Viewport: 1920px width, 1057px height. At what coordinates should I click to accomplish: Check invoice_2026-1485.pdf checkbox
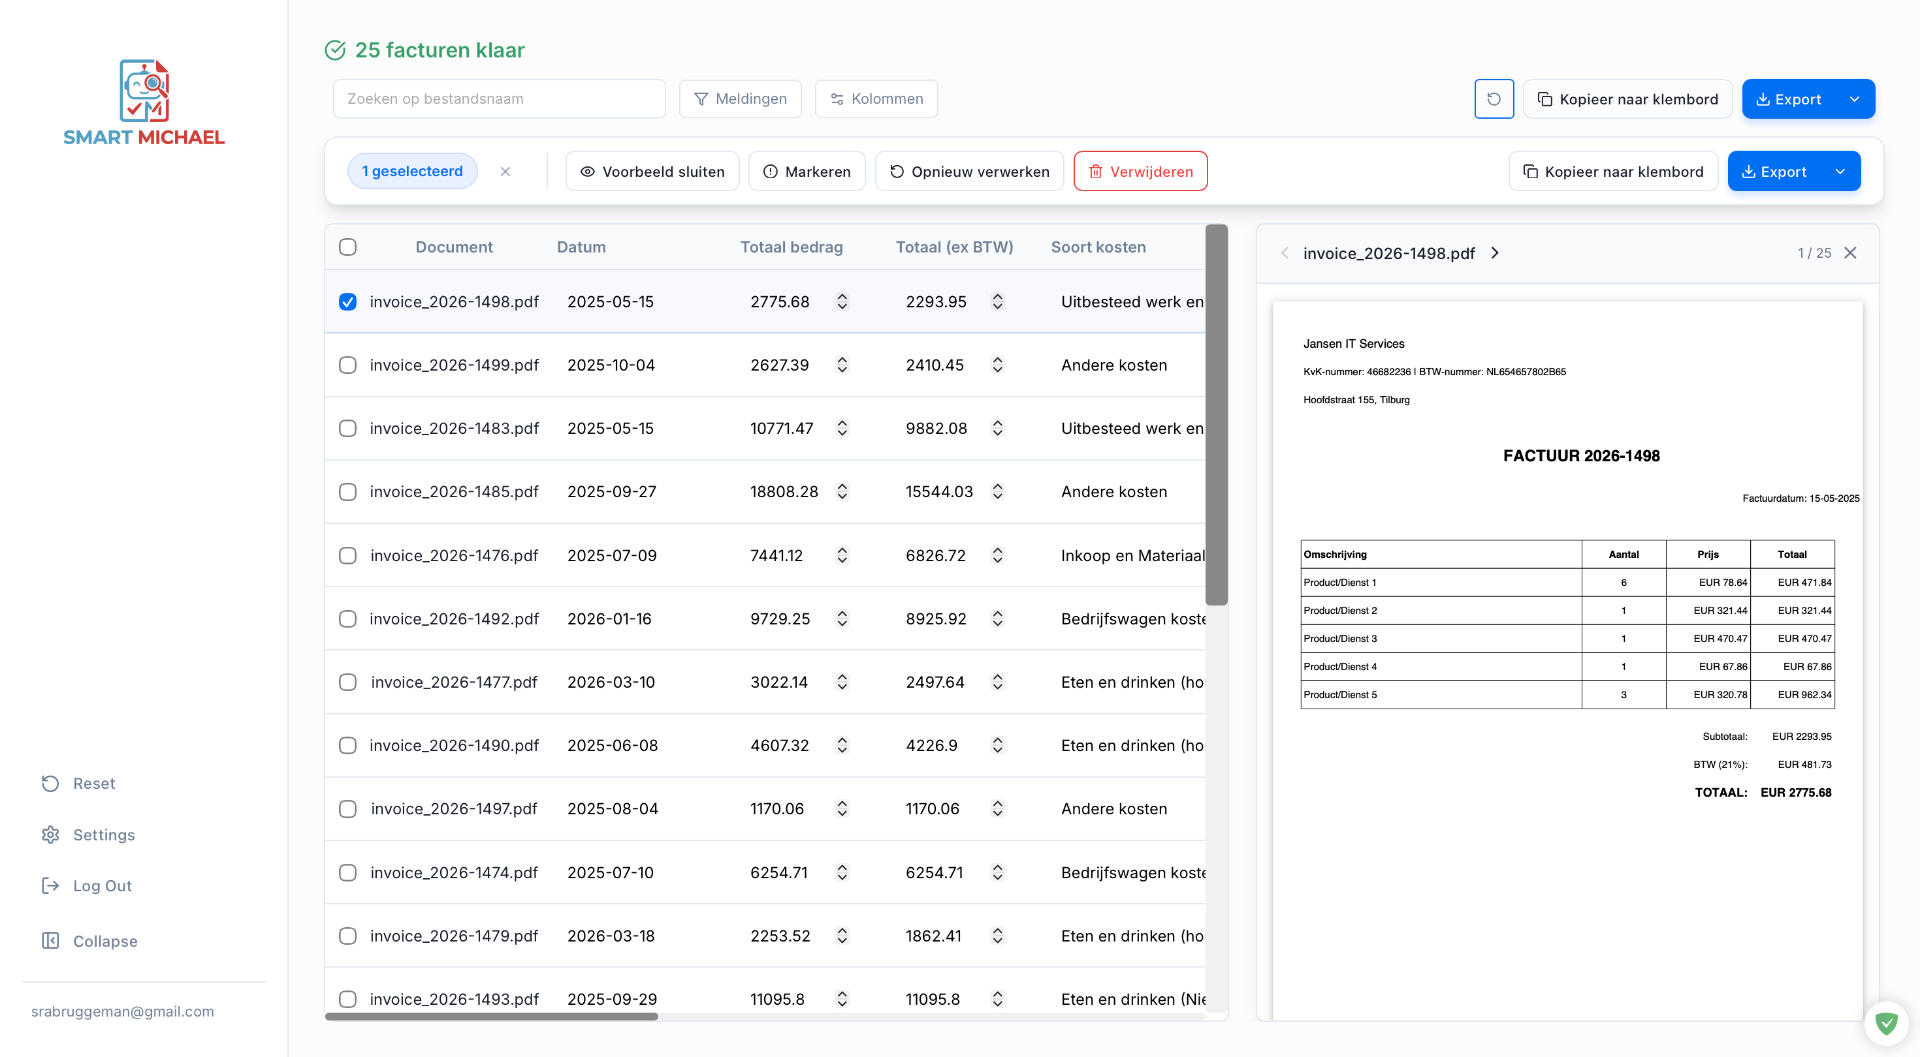coord(348,492)
